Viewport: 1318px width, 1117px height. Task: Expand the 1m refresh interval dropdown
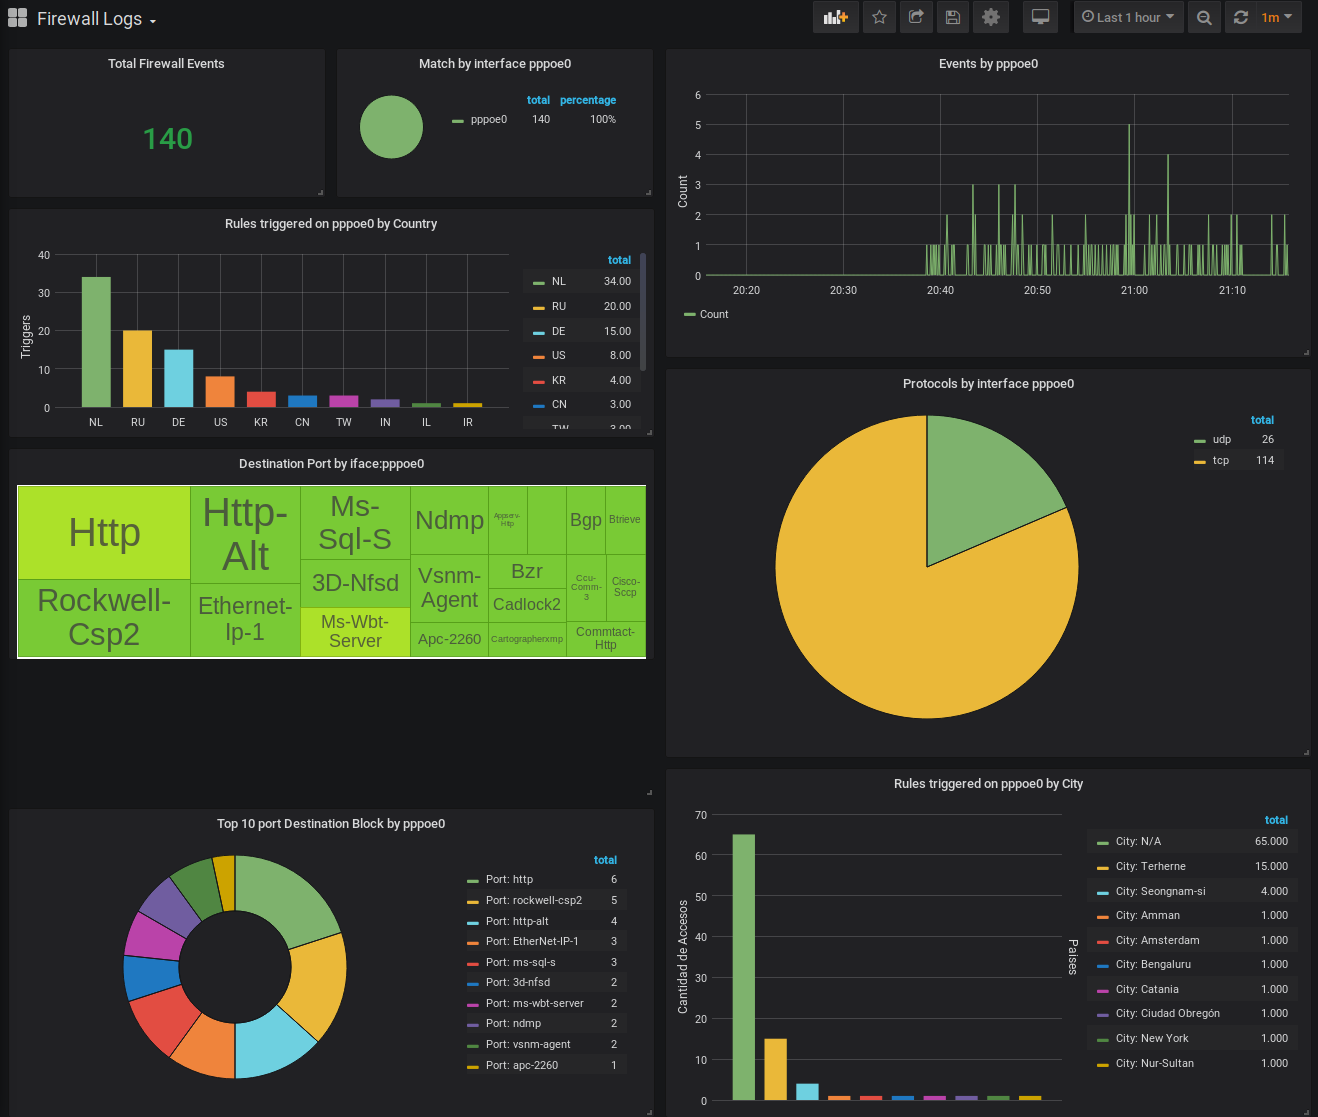pos(1277,17)
